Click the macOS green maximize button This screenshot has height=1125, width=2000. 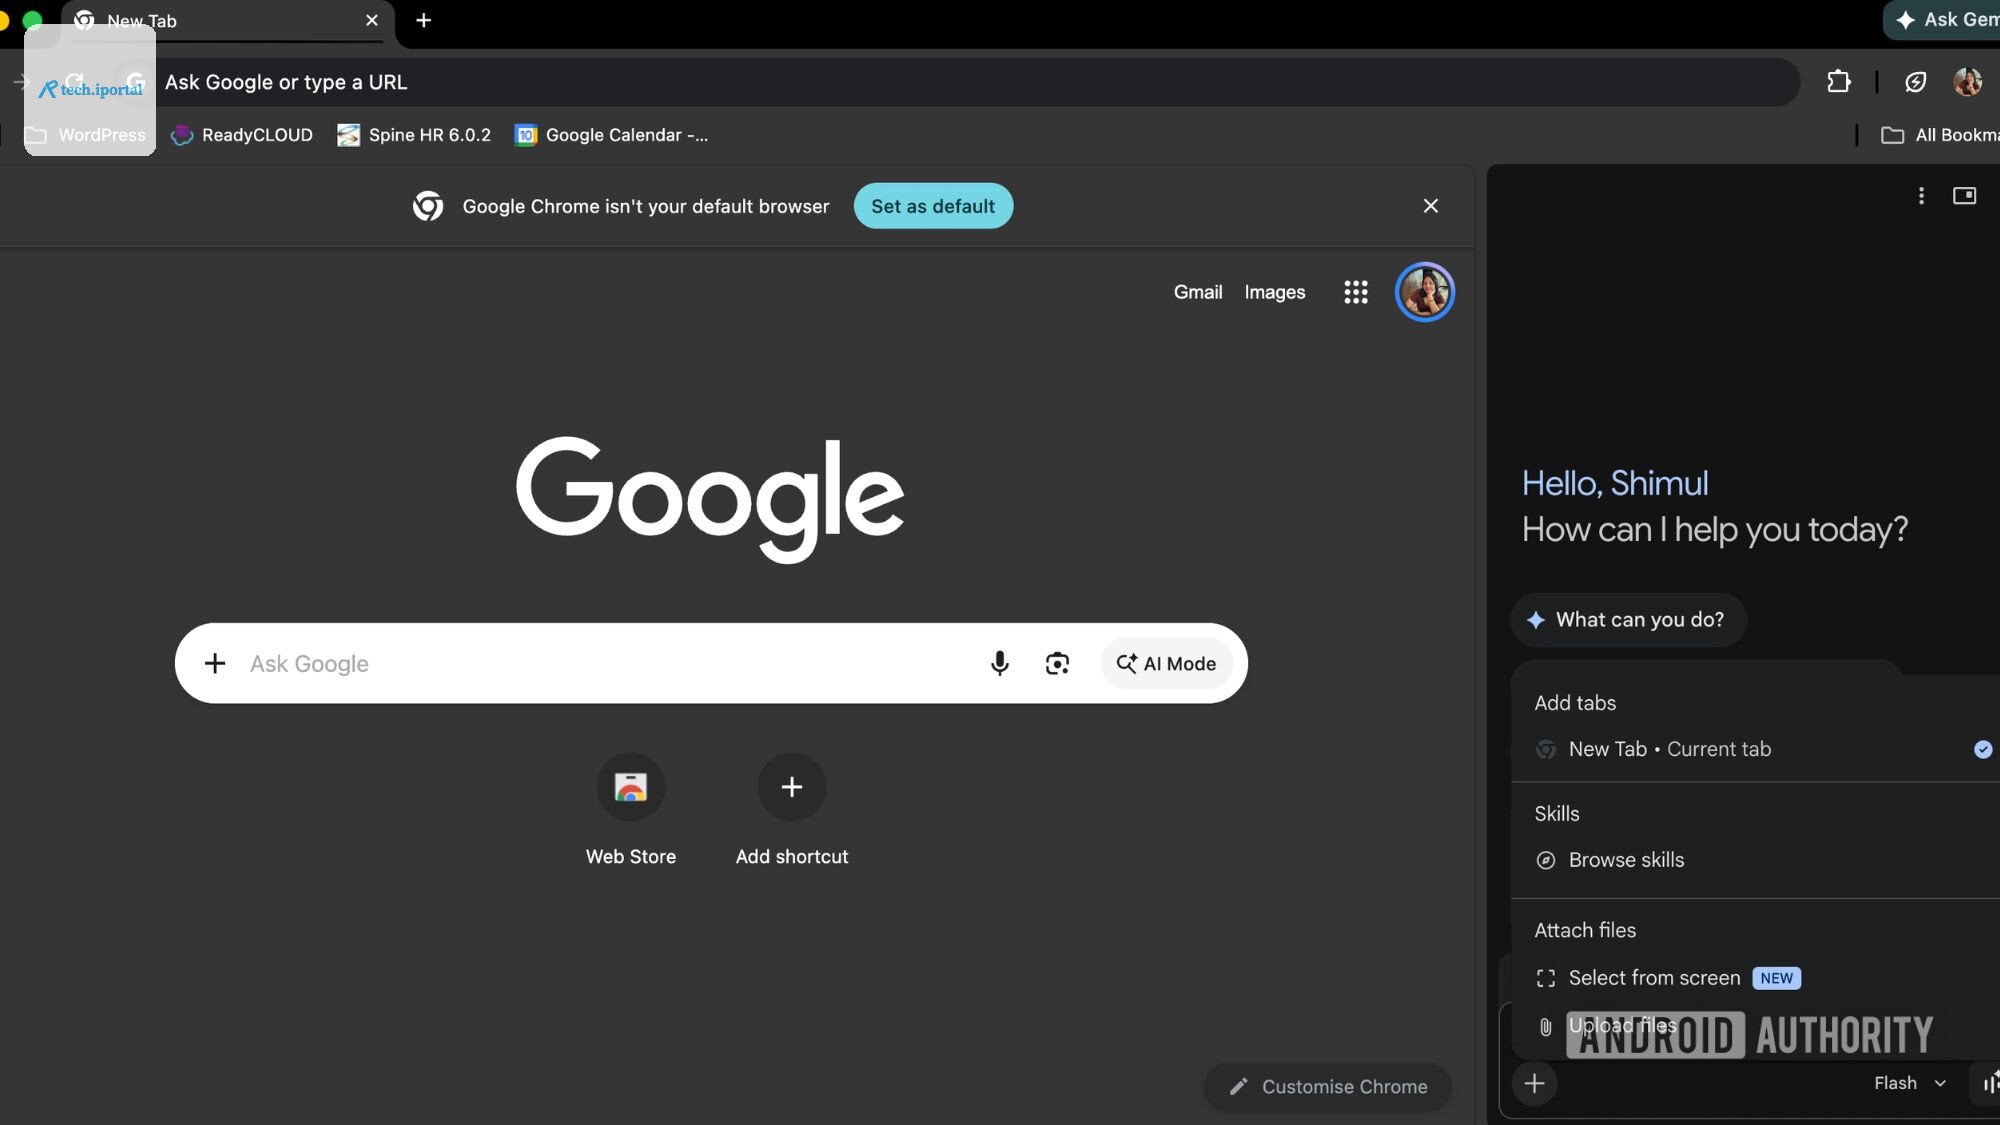(x=32, y=20)
